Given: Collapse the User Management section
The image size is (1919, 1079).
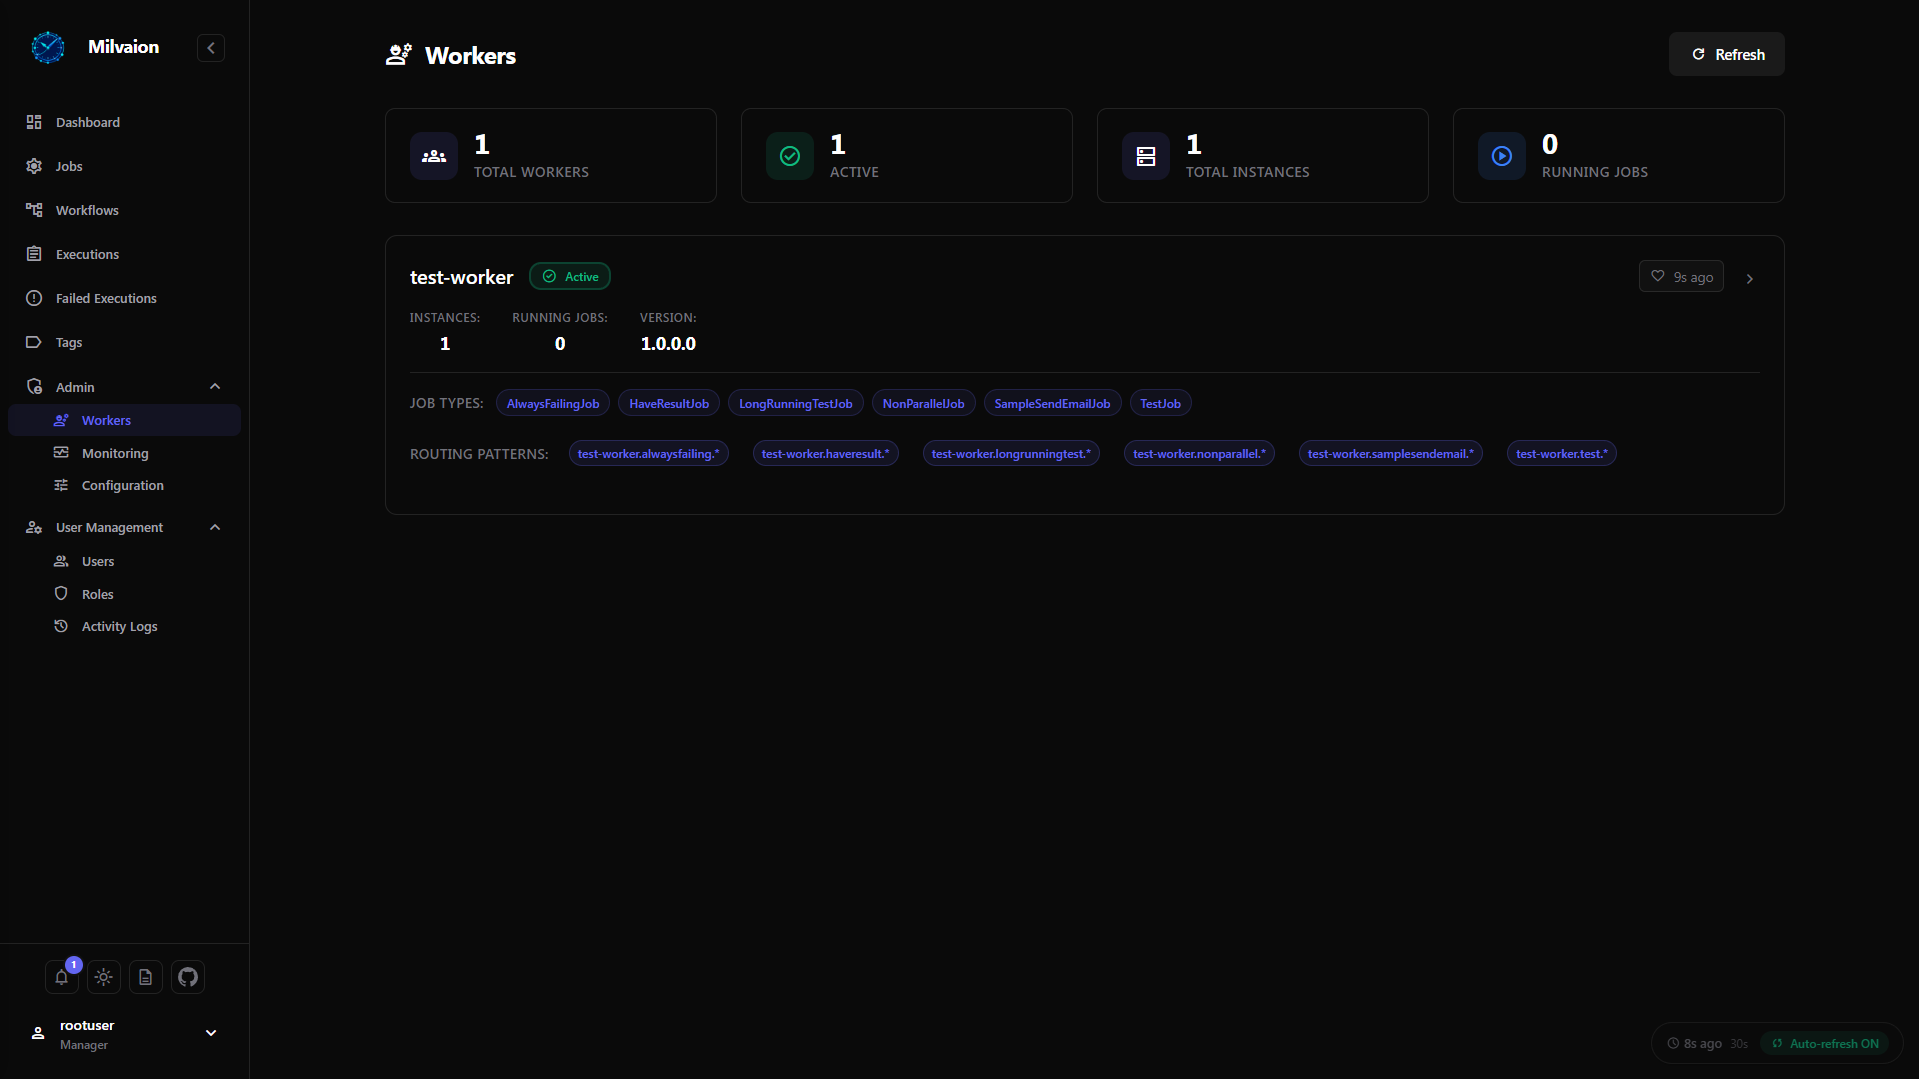Looking at the screenshot, I should tap(215, 527).
